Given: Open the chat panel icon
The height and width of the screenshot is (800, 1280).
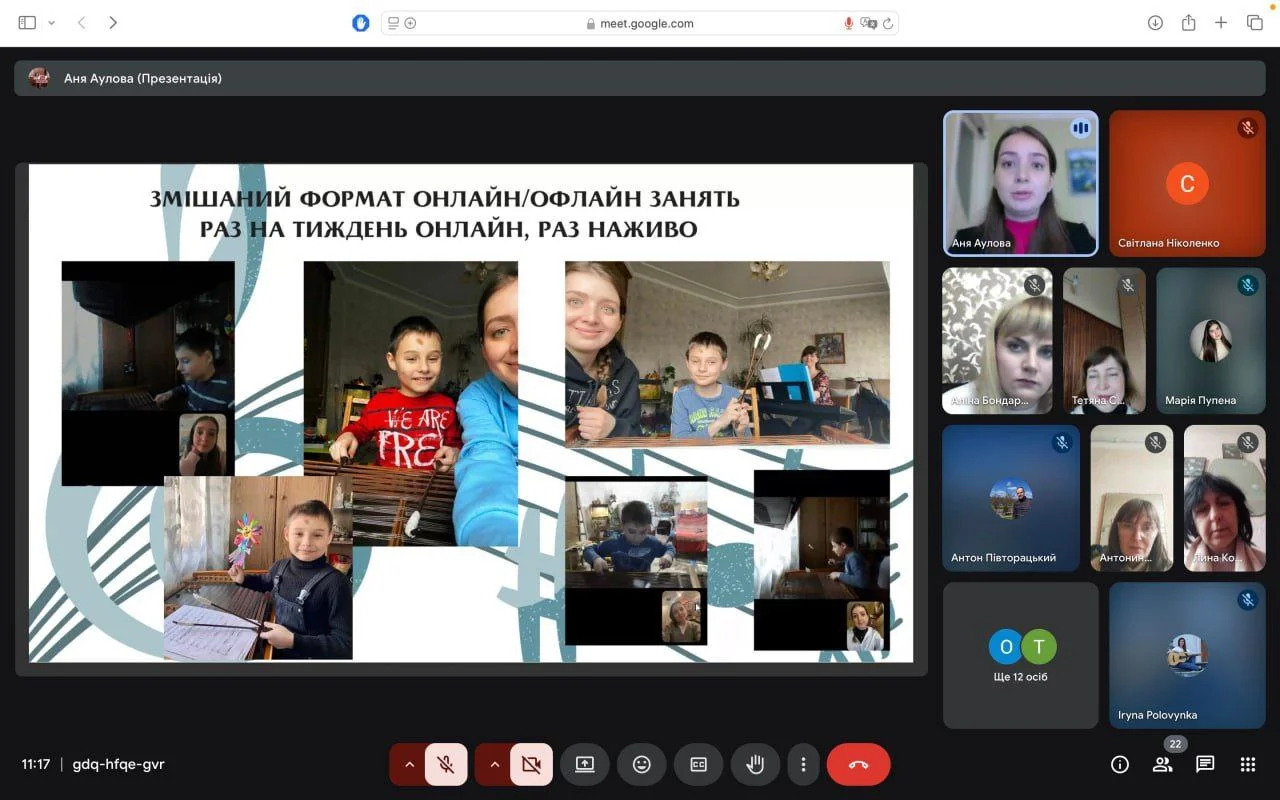Looking at the screenshot, I should (x=1205, y=765).
